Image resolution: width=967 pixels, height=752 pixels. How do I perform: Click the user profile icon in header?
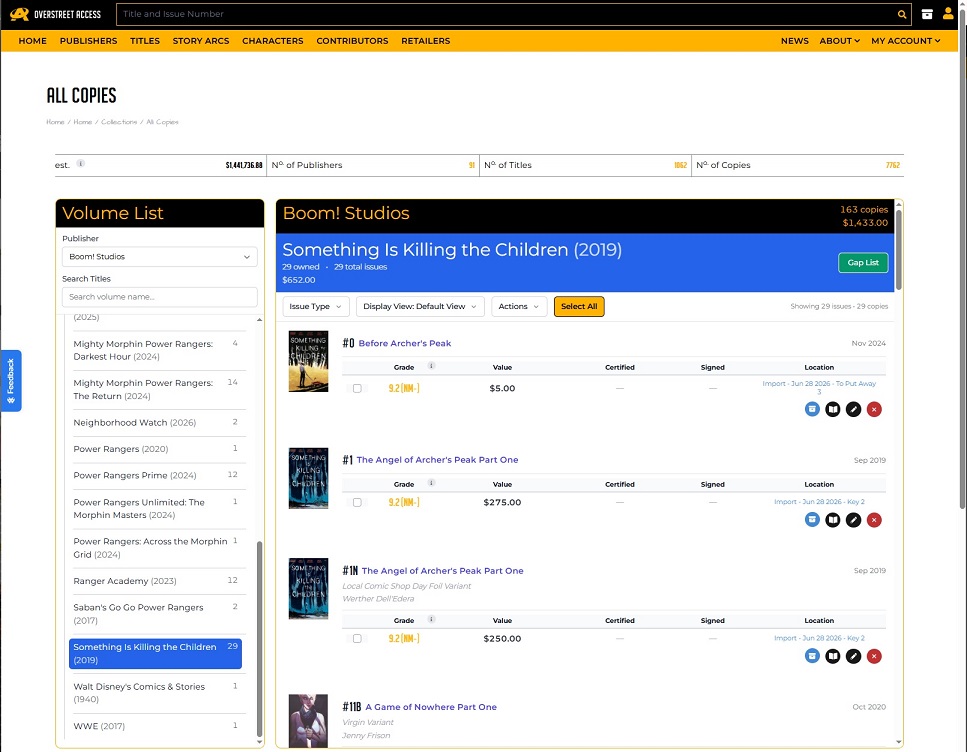pyautogui.click(x=948, y=13)
